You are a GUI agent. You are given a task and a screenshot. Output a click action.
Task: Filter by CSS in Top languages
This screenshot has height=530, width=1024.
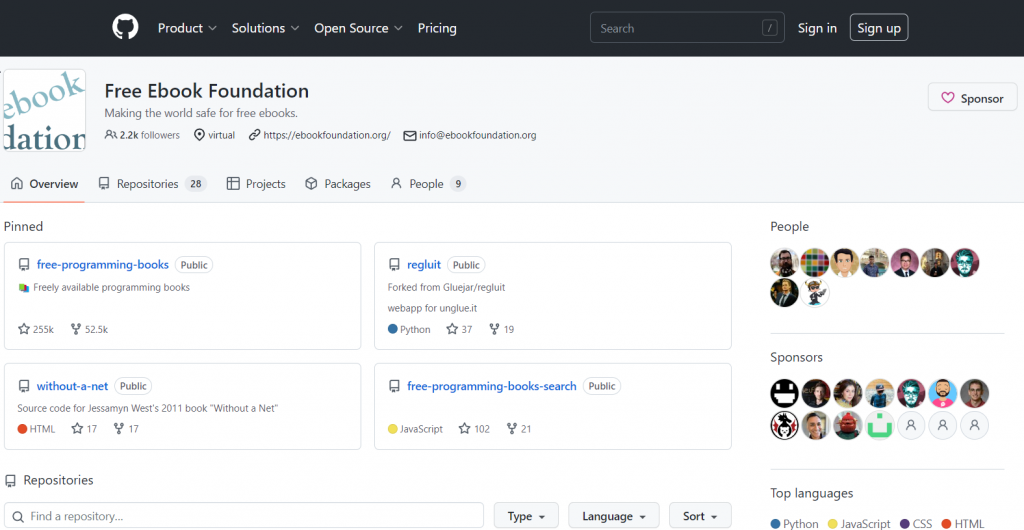[x=916, y=523]
